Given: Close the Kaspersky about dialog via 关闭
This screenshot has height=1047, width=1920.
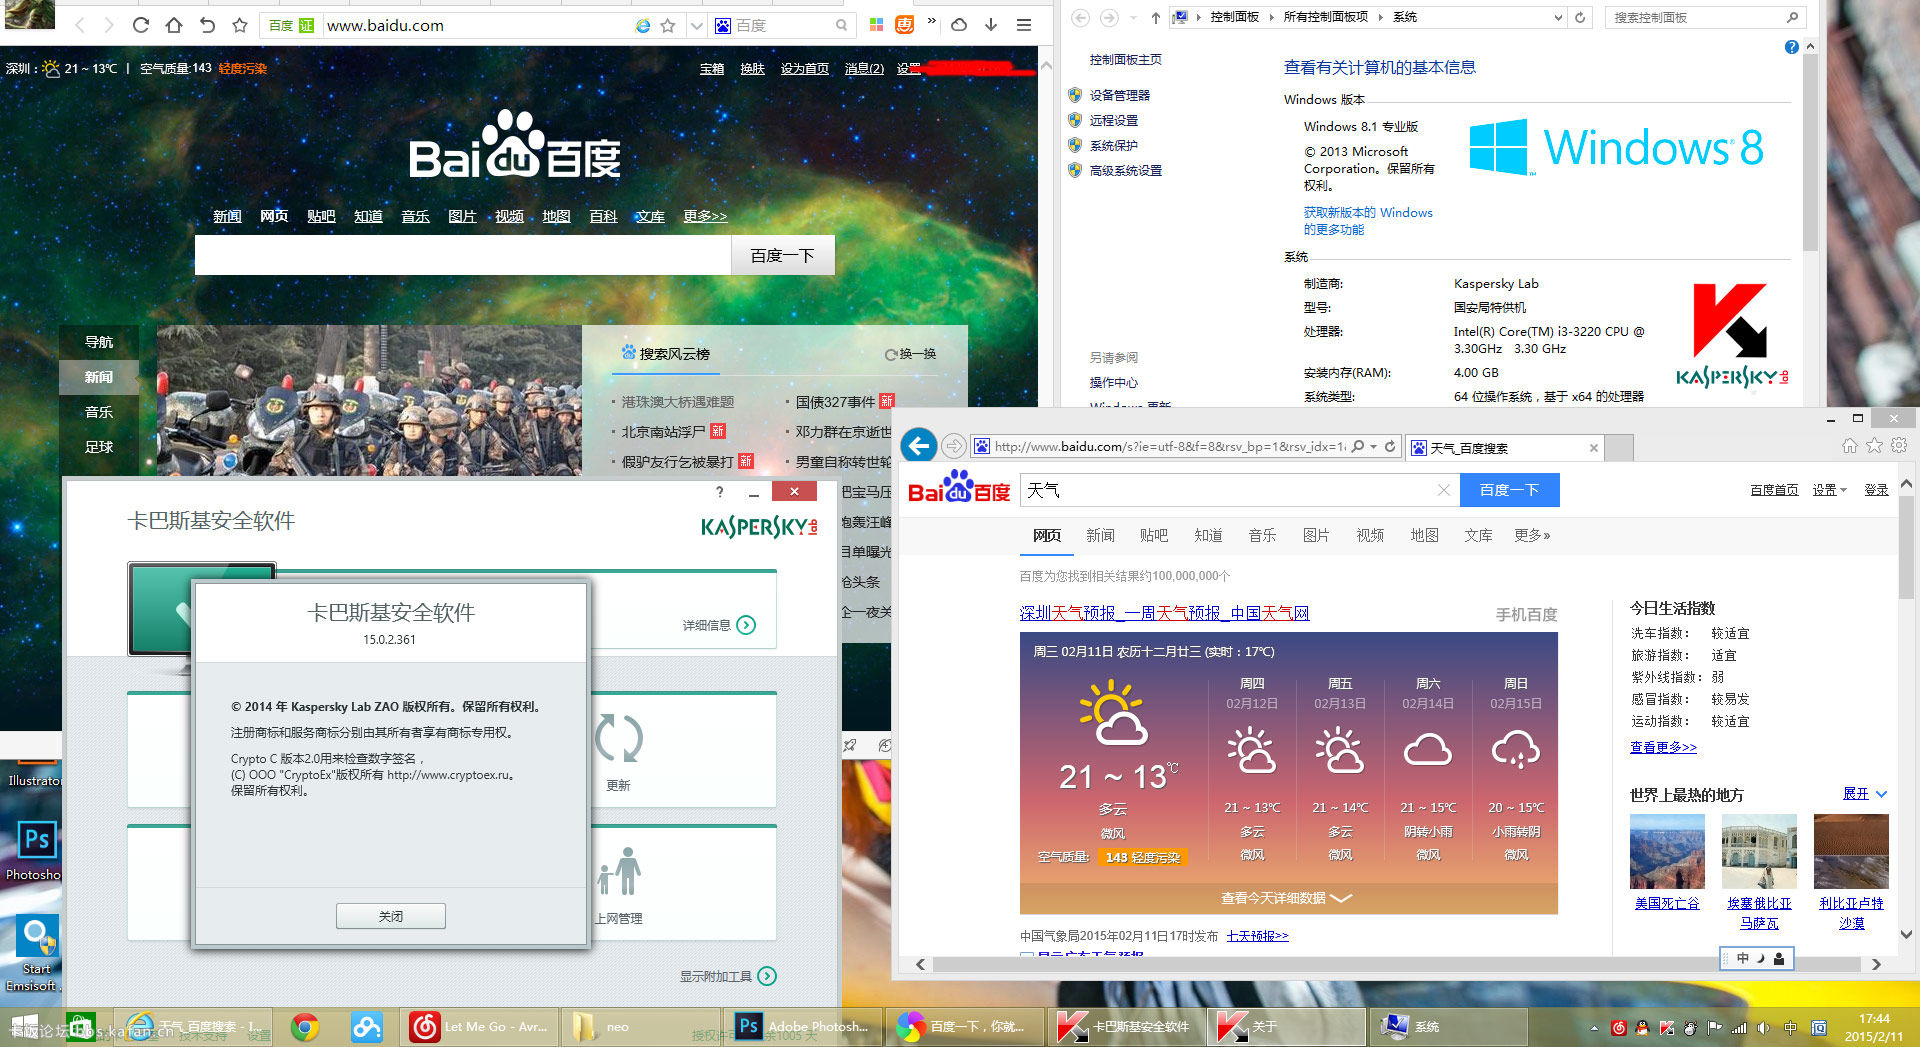Looking at the screenshot, I should pos(391,916).
